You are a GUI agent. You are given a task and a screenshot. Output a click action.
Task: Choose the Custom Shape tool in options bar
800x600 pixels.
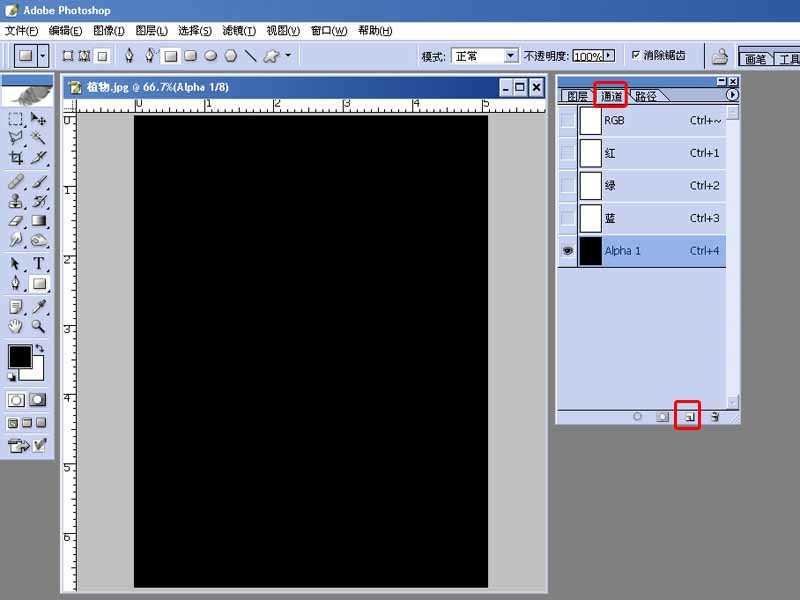pos(271,56)
